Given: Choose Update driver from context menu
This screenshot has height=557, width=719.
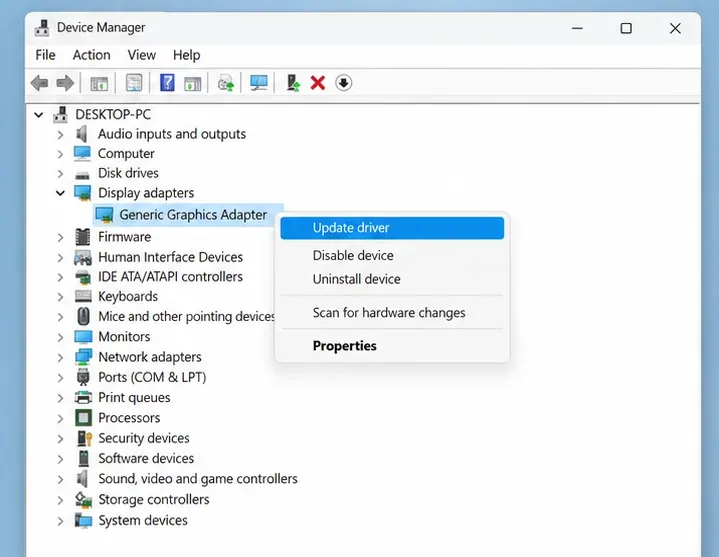Looking at the screenshot, I should point(392,228).
